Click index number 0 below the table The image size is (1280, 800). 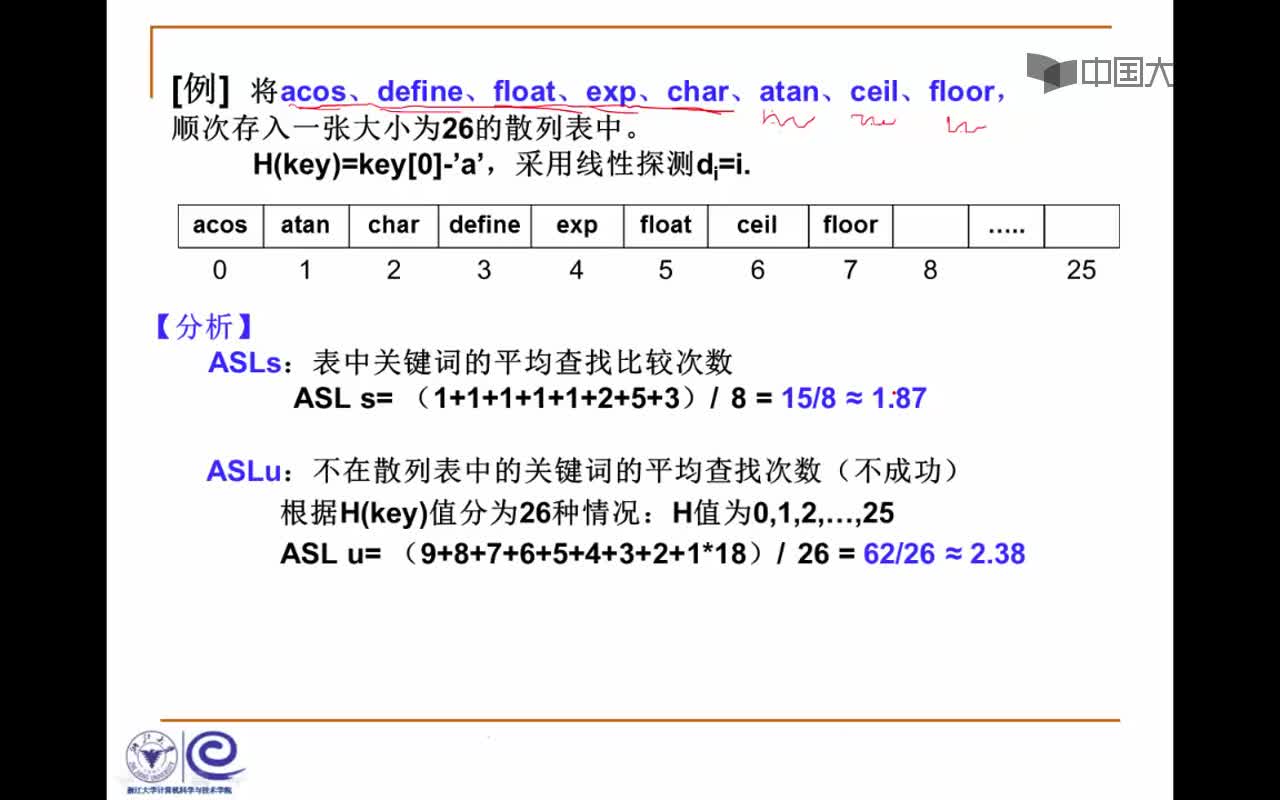(x=220, y=270)
